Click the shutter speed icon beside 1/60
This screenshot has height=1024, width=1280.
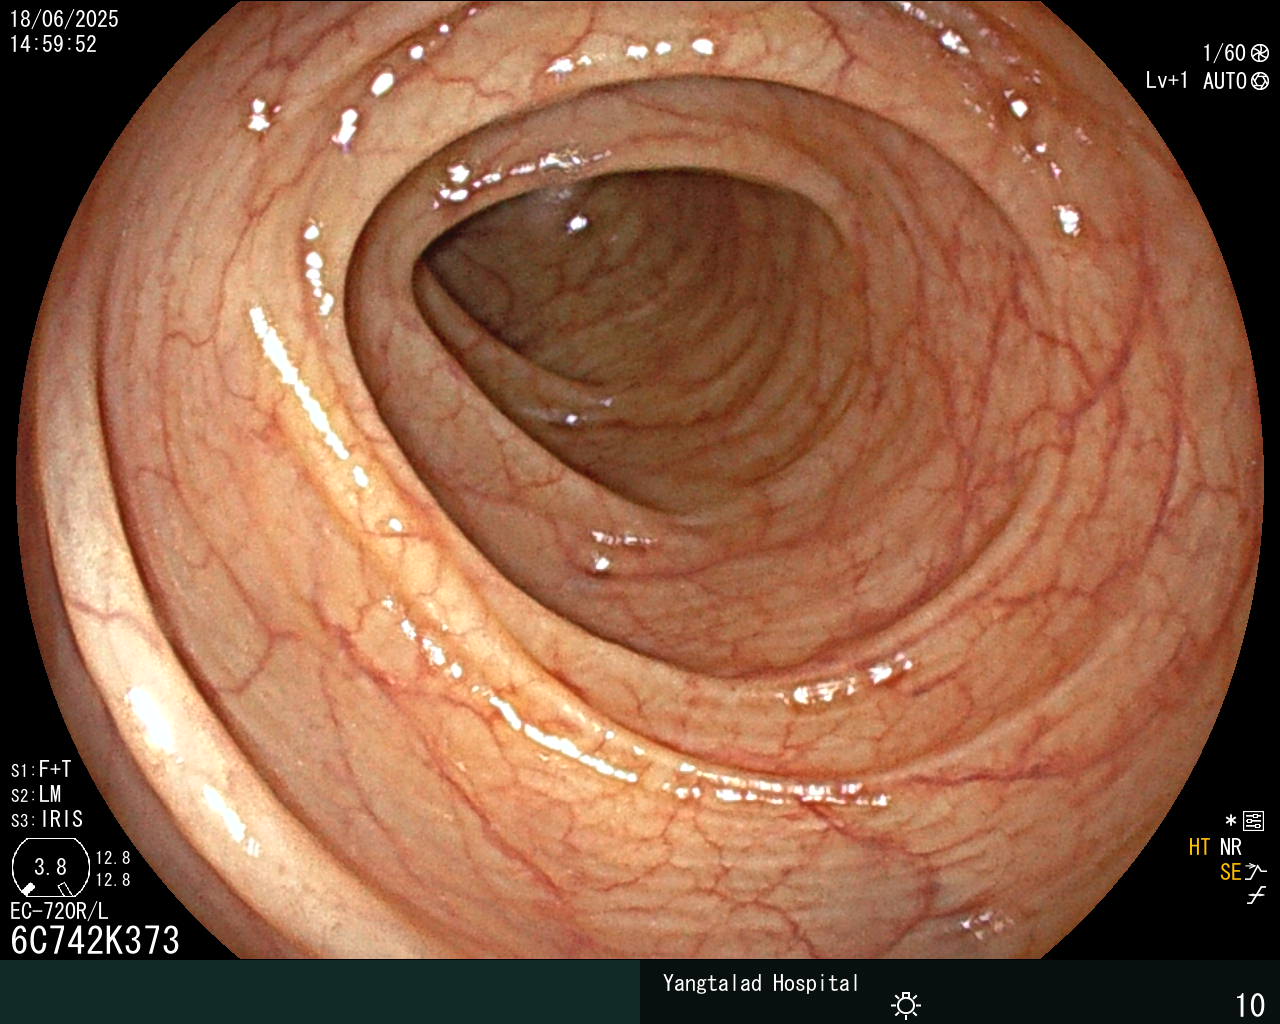1260,53
